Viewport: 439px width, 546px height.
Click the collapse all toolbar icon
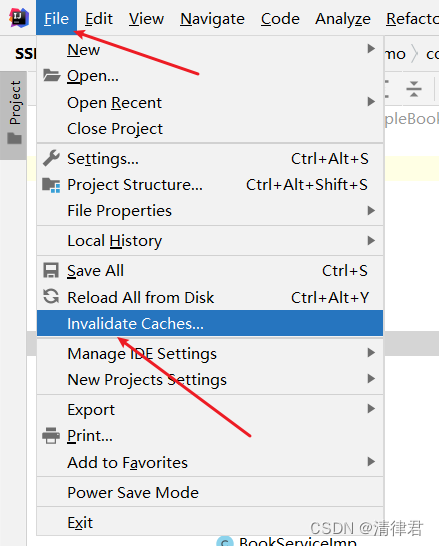(x=414, y=89)
